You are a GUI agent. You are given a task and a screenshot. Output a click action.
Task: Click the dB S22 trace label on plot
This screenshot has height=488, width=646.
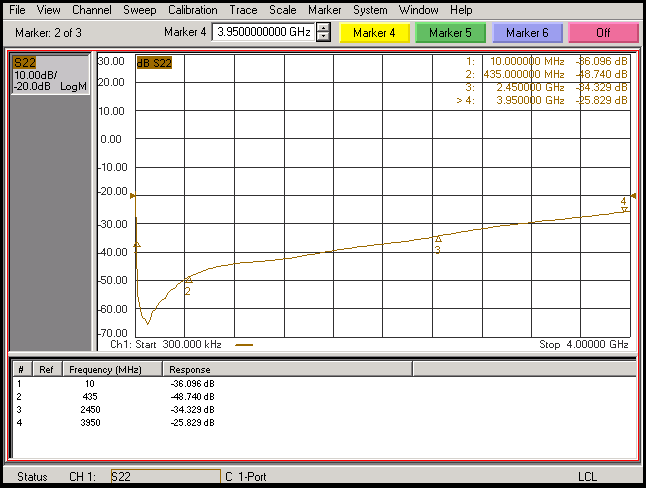coord(154,63)
